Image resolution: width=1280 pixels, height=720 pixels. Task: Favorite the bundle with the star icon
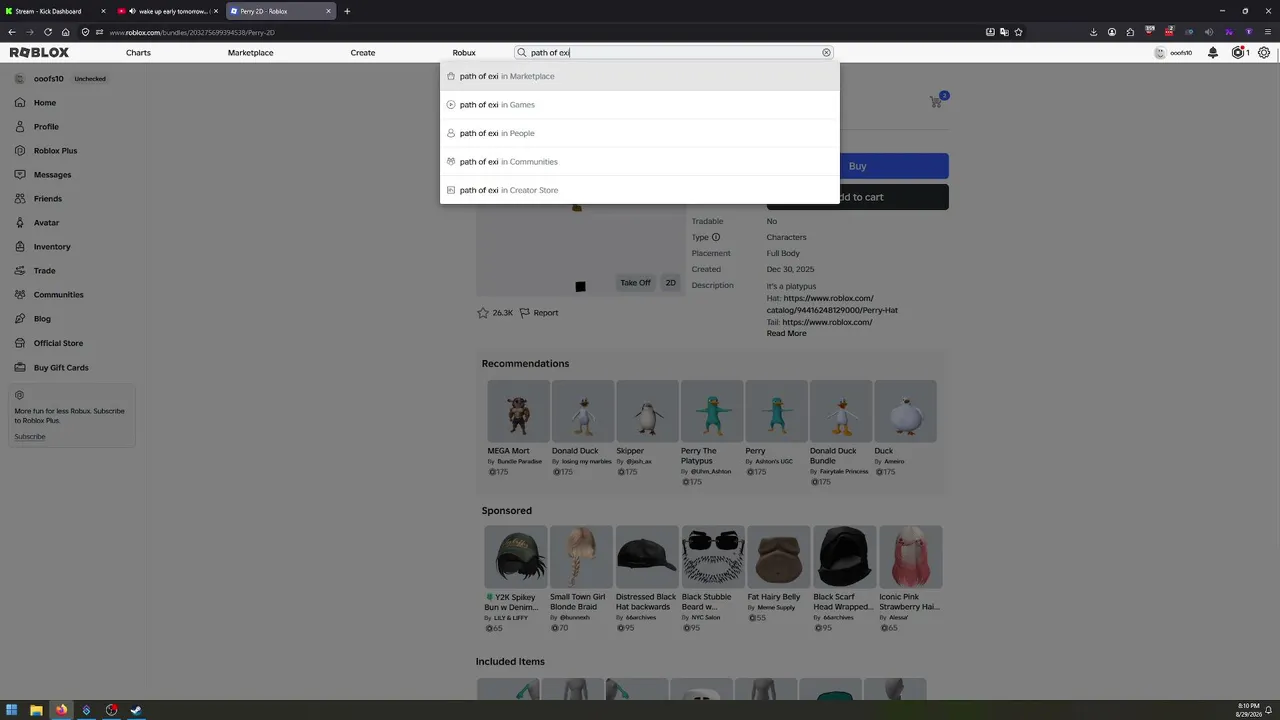(x=483, y=312)
